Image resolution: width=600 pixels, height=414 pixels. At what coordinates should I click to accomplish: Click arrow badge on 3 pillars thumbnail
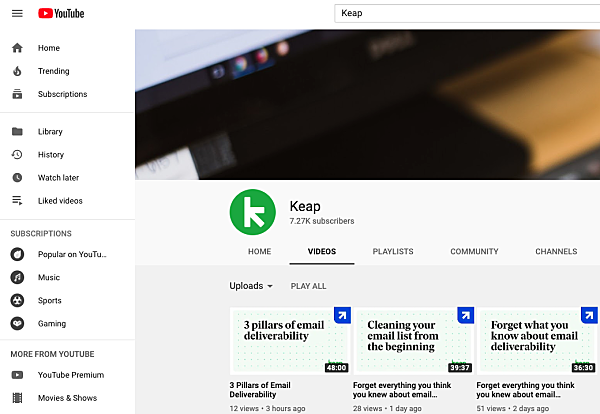coord(342,315)
